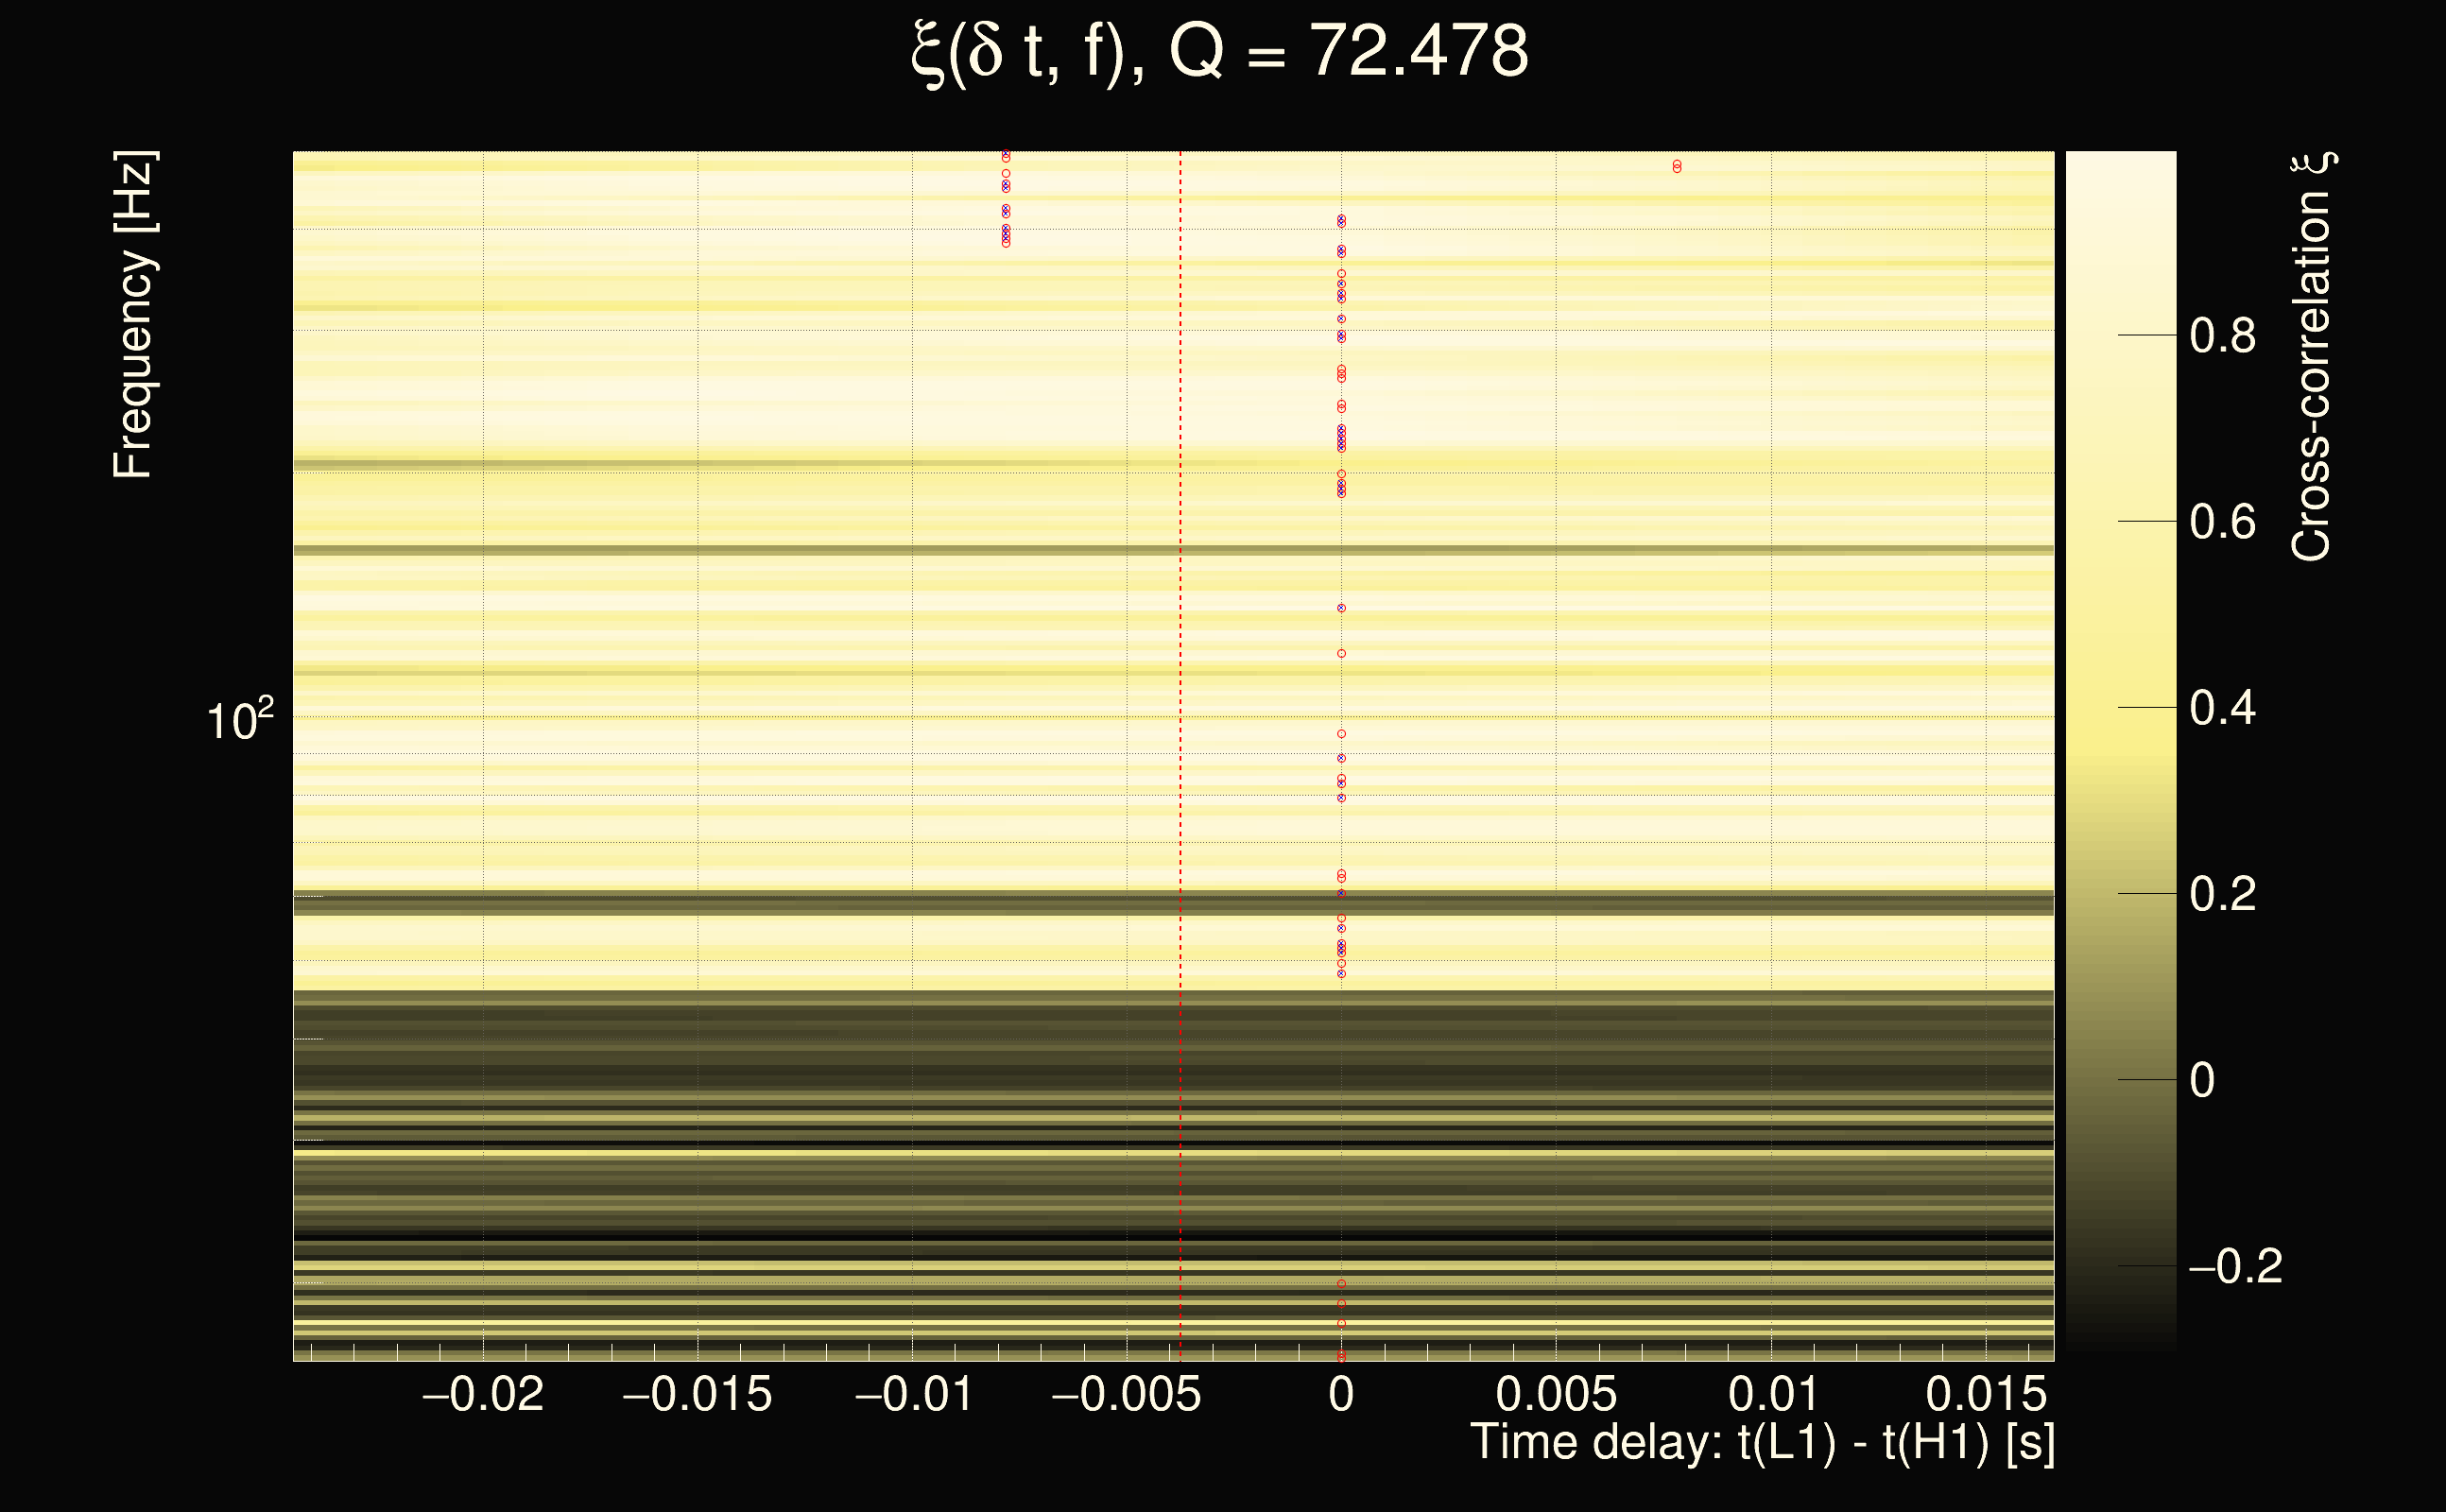The width and height of the screenshot is (2446, 1512).
Task: Click the plot title showing Q = 72.478
Action: click(1220, 52)
